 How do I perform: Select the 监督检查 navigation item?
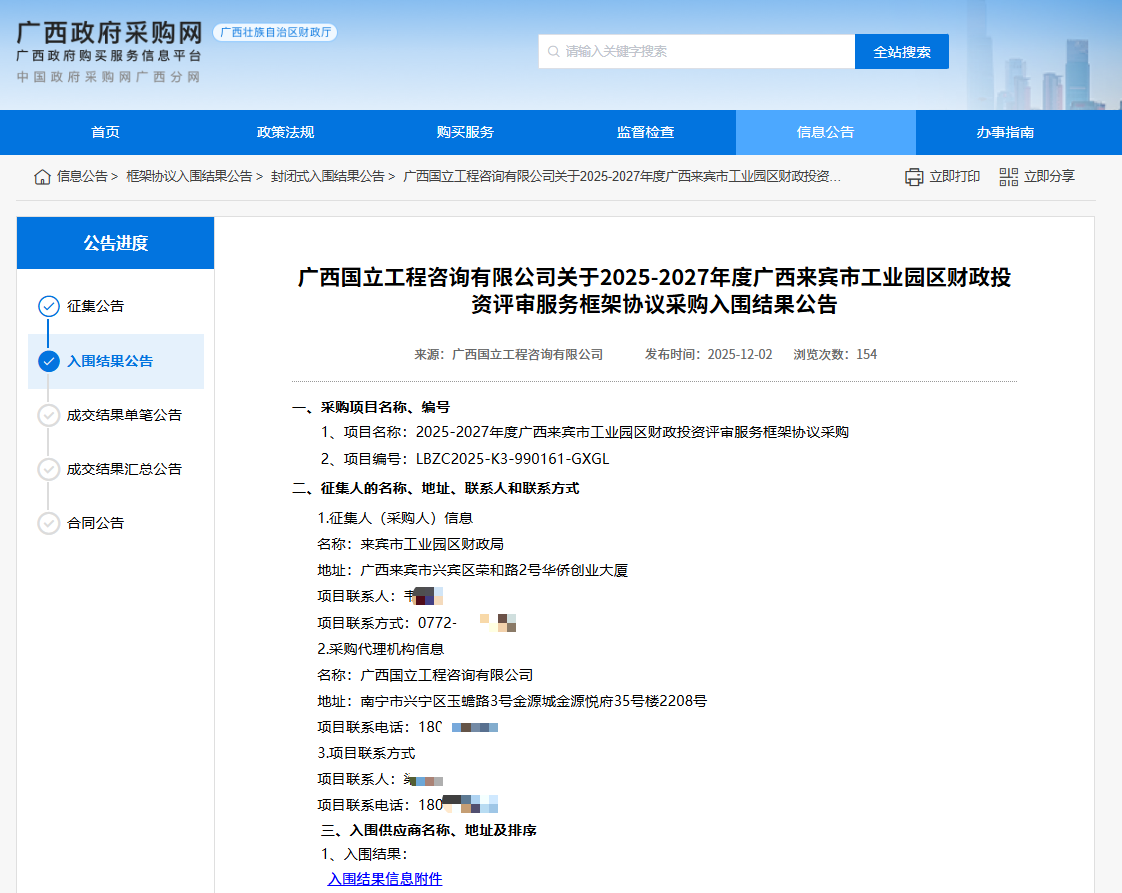[x=645, y=132]
